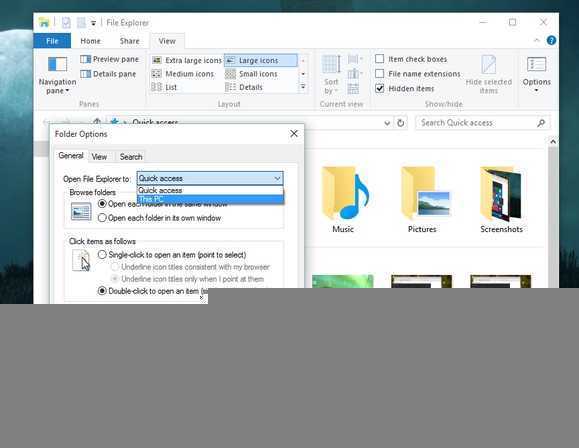Screen dimensions: 579x448
Task: Switch layout to Large icons
Action: pyautogui.click(x=260, y=60)
